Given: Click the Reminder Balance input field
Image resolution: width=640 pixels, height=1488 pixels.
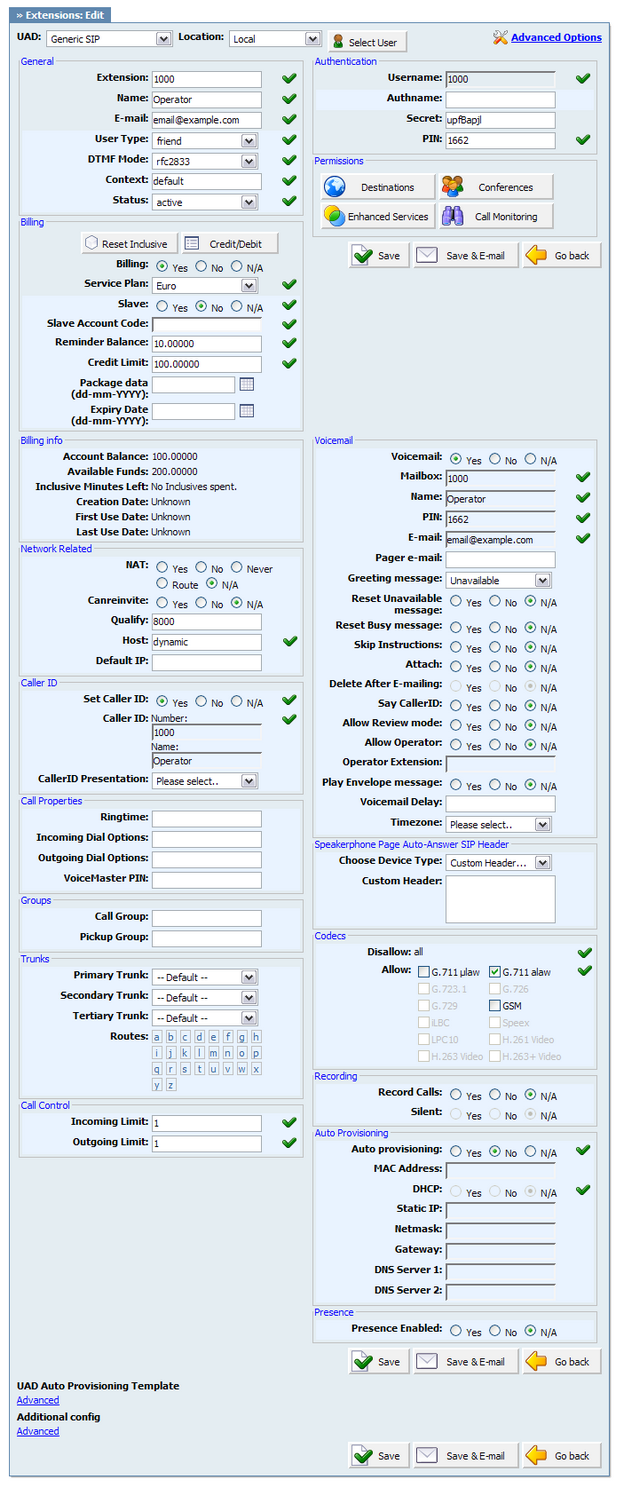Looking at the screenshot, I should pyautogui.click(x=206, y=343).
